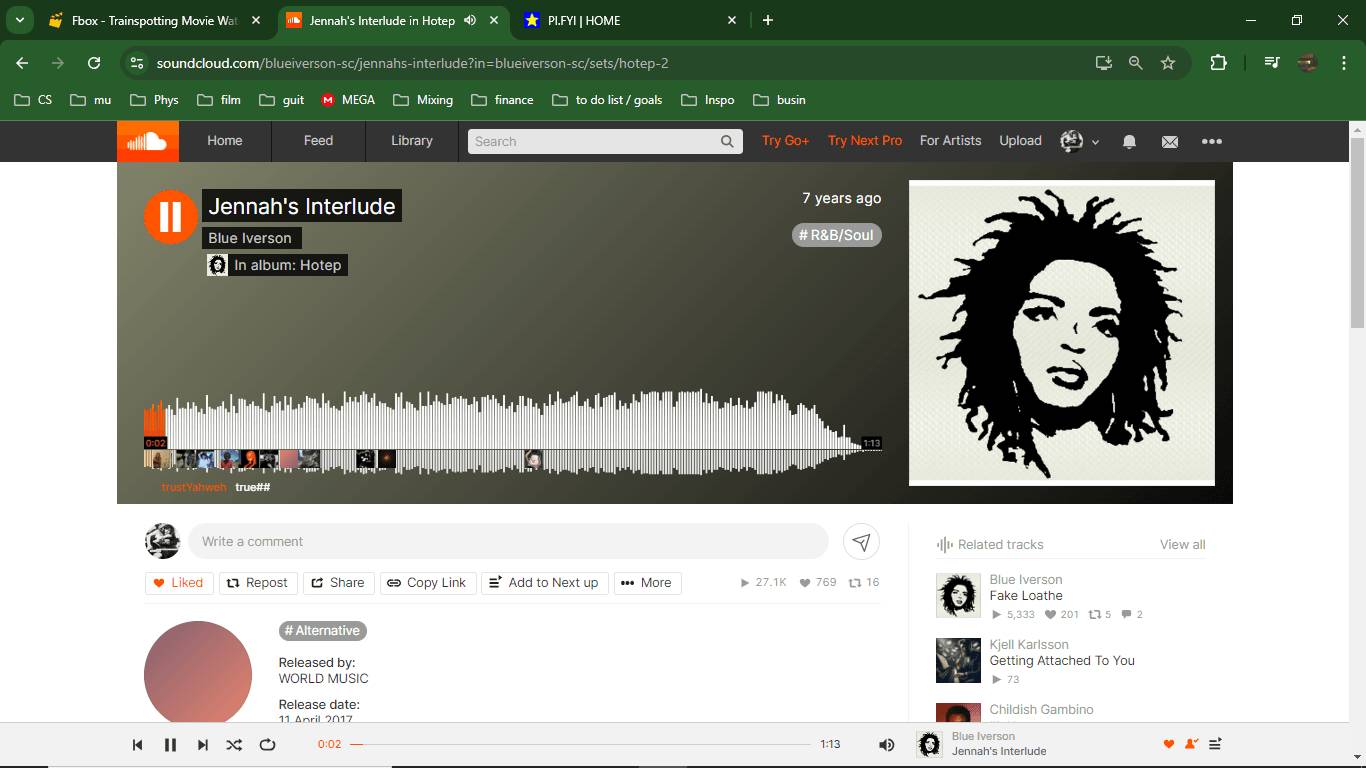Open the More options button below comments
The height and width of the screenshot is (768, 1366).
pyautogui.click(x=647, y=583)
